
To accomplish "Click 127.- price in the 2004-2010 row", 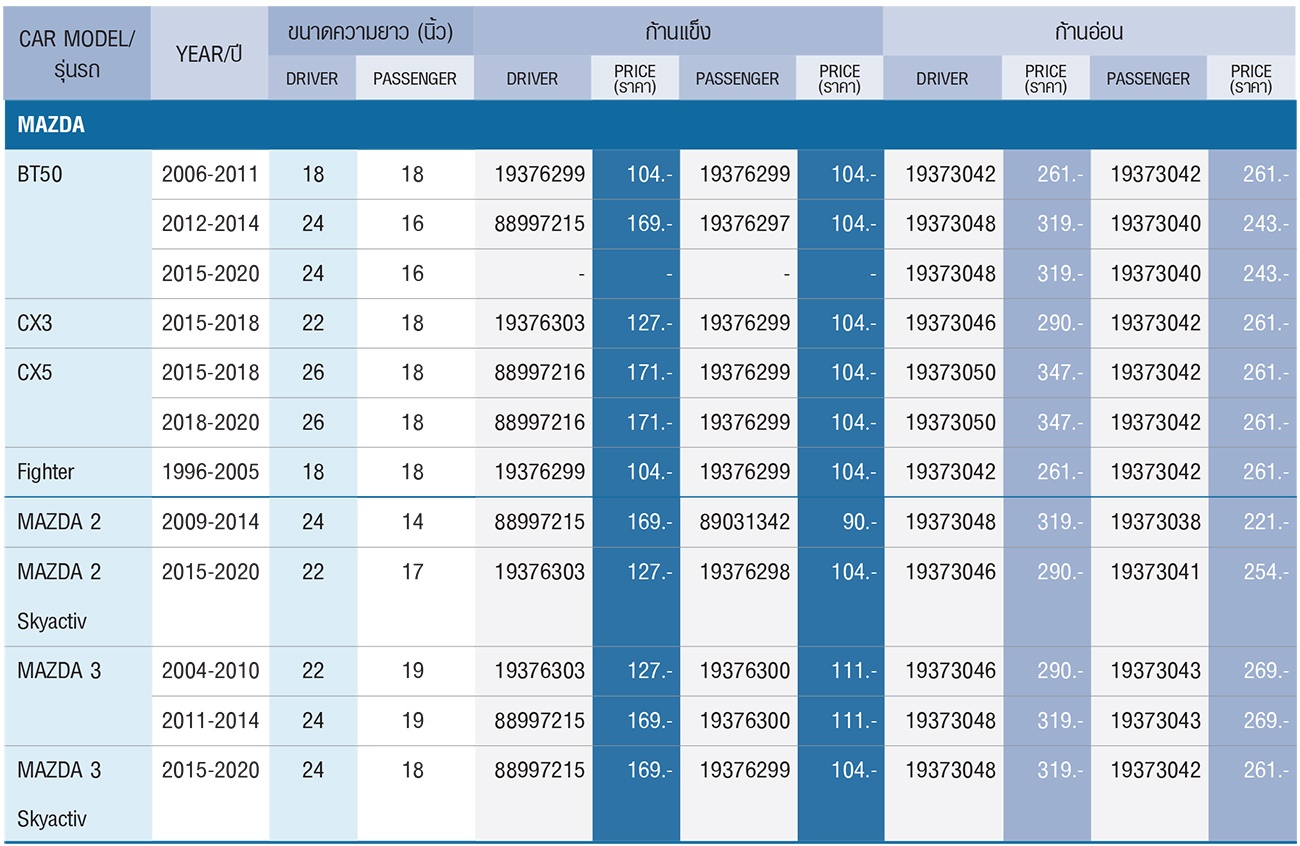I will click(650, 670).
